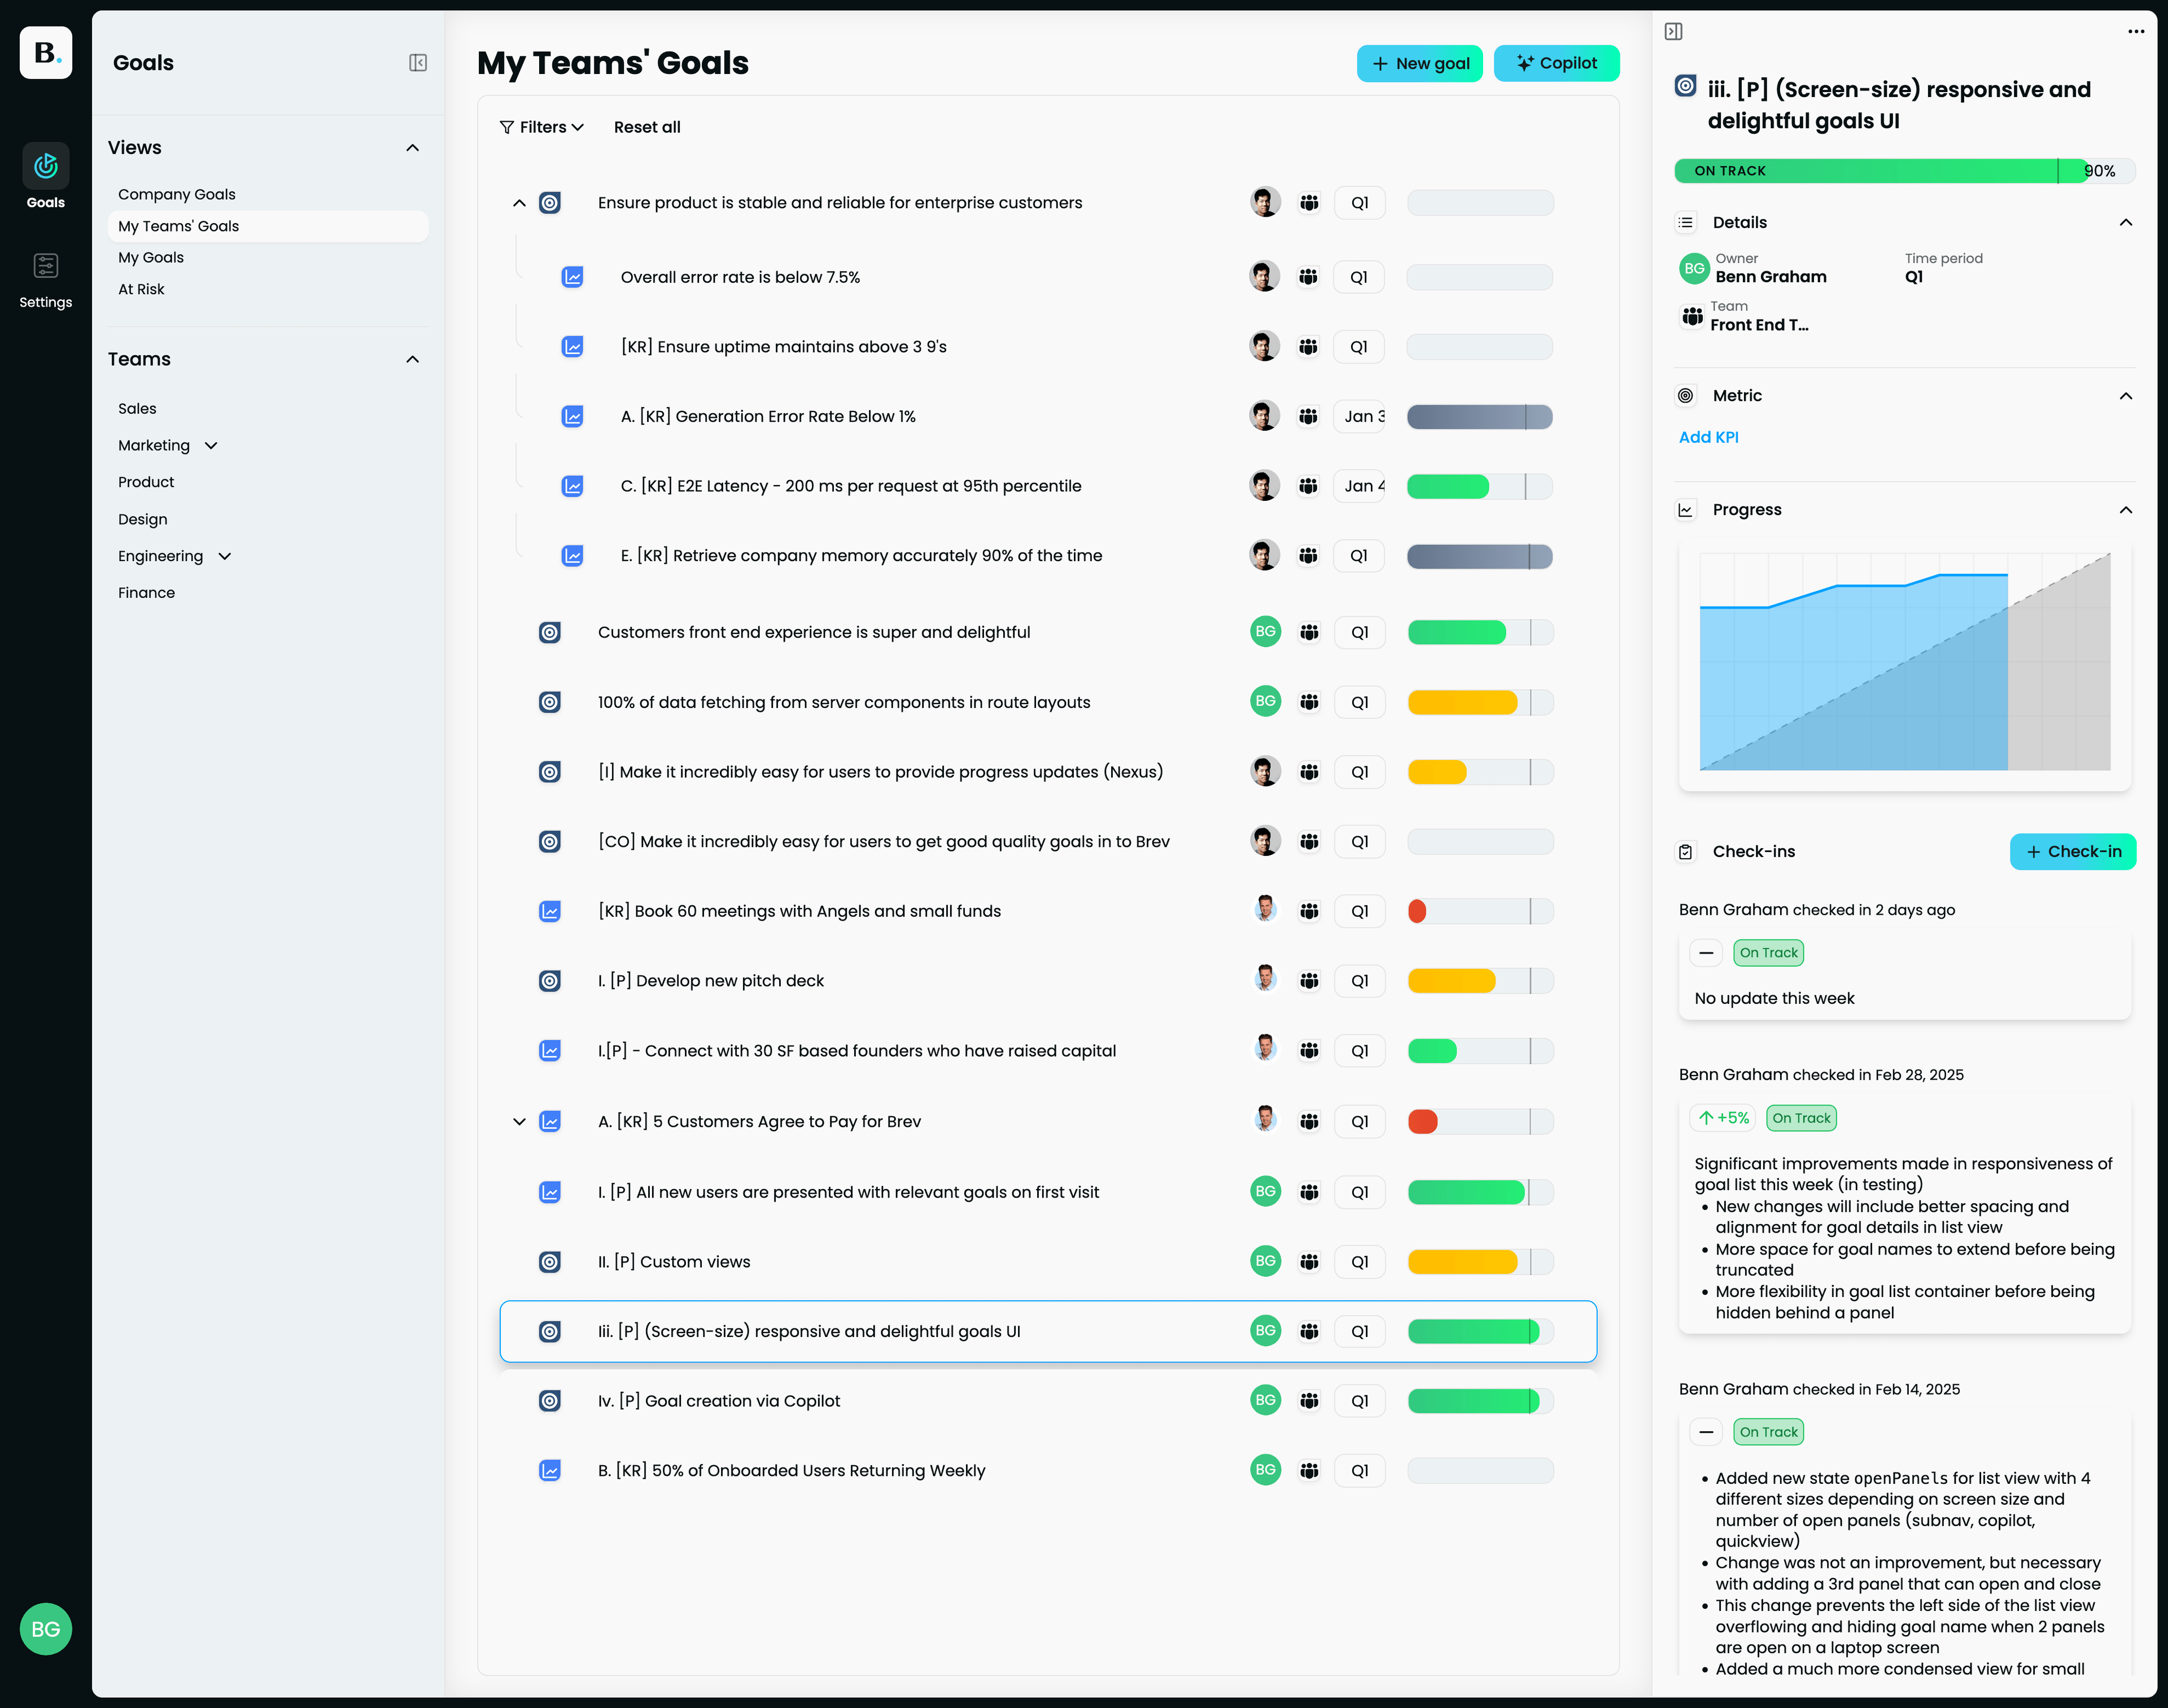
Task: Click progress bar on Connect with 30 SF founders
Action: [1481, 1051]
